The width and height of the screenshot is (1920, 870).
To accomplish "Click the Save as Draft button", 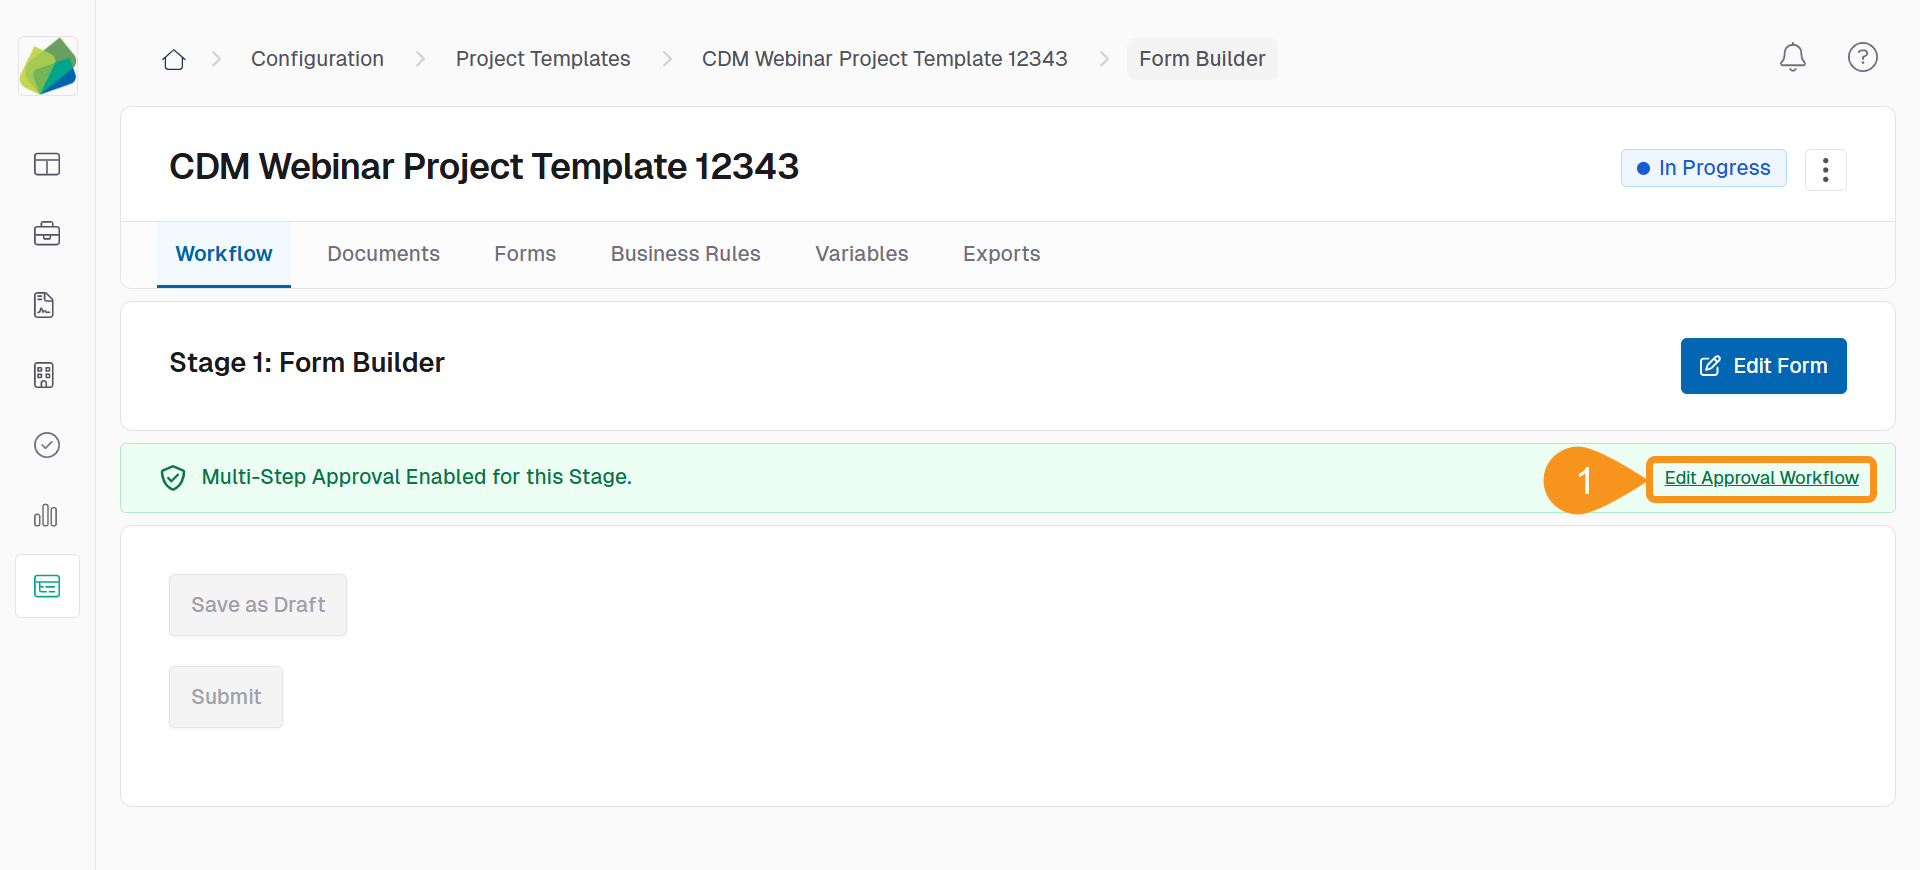I will coord(257,604).
